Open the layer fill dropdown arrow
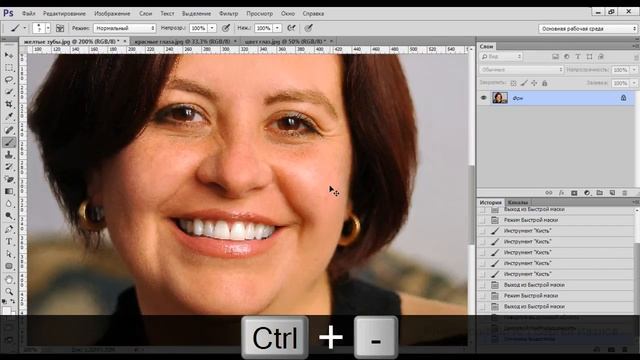The image size is (640, 360). (634, 83)
